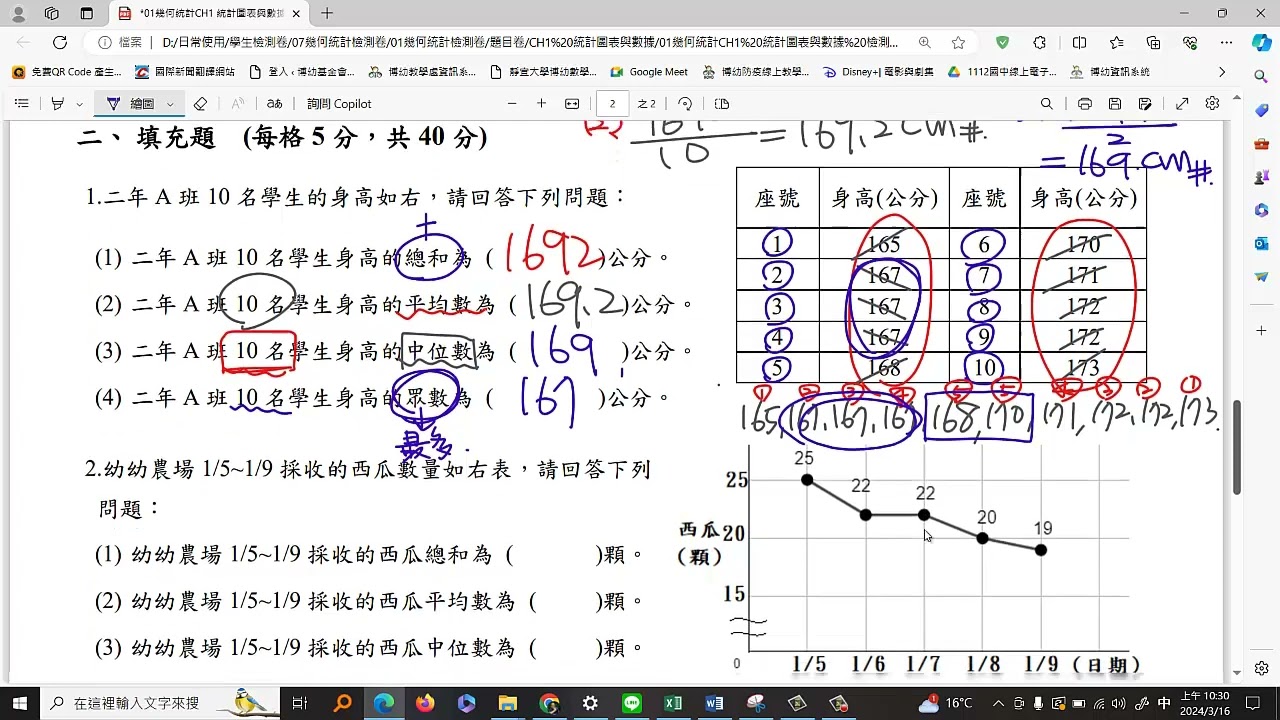
Task: Click Ask Copilot (詢問 Copilot)
Action: [339, 104]
